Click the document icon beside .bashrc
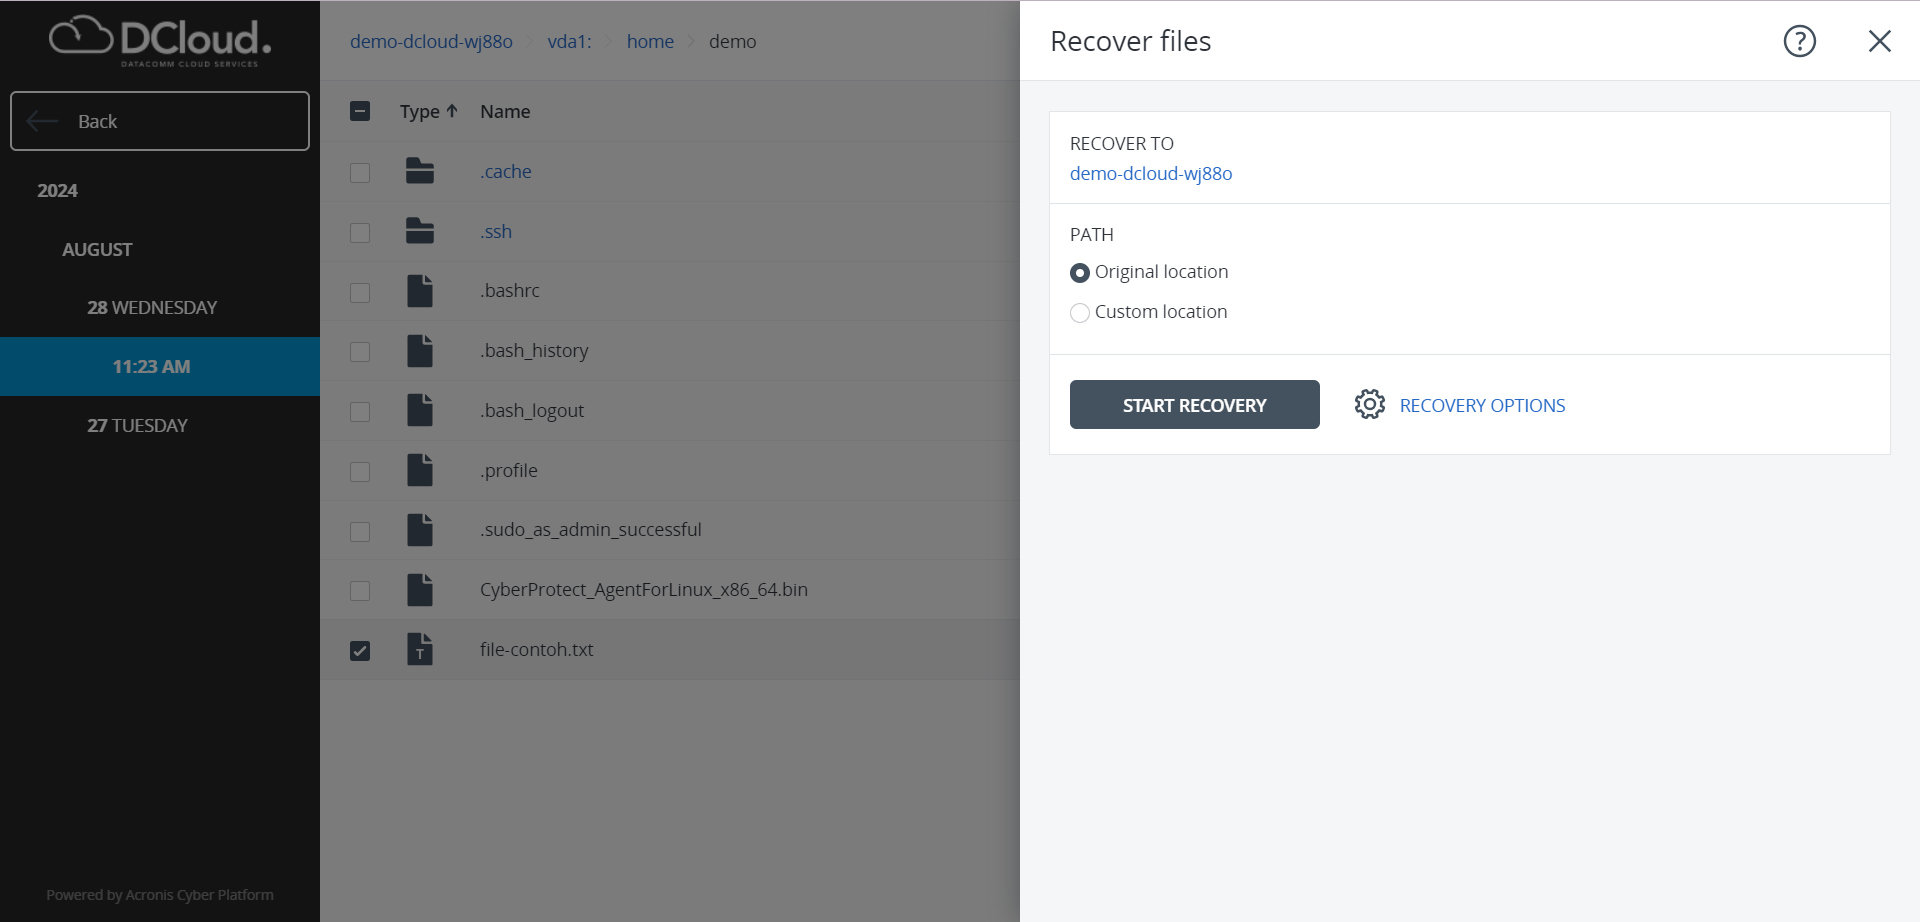 point(420,290)
